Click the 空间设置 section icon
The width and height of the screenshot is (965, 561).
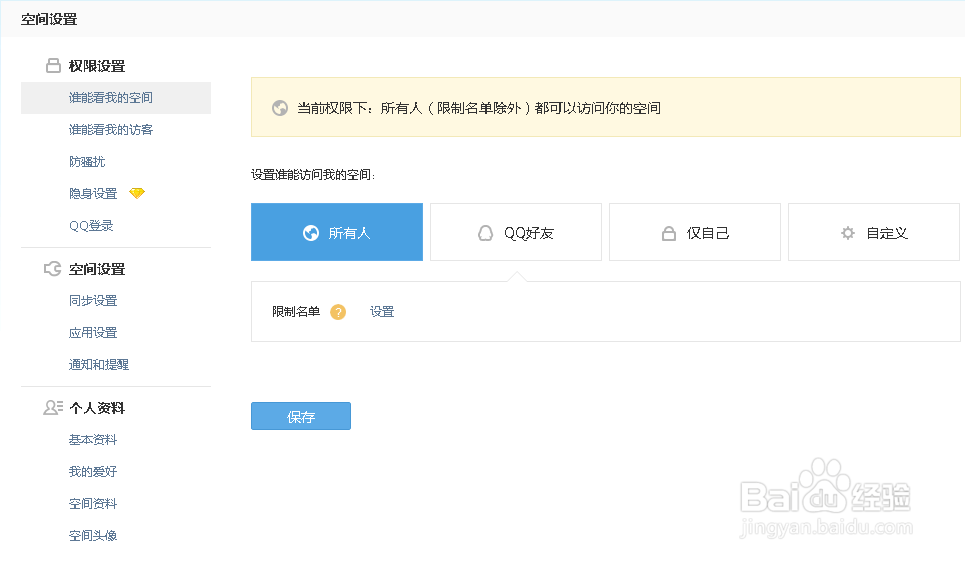point(52,269)
